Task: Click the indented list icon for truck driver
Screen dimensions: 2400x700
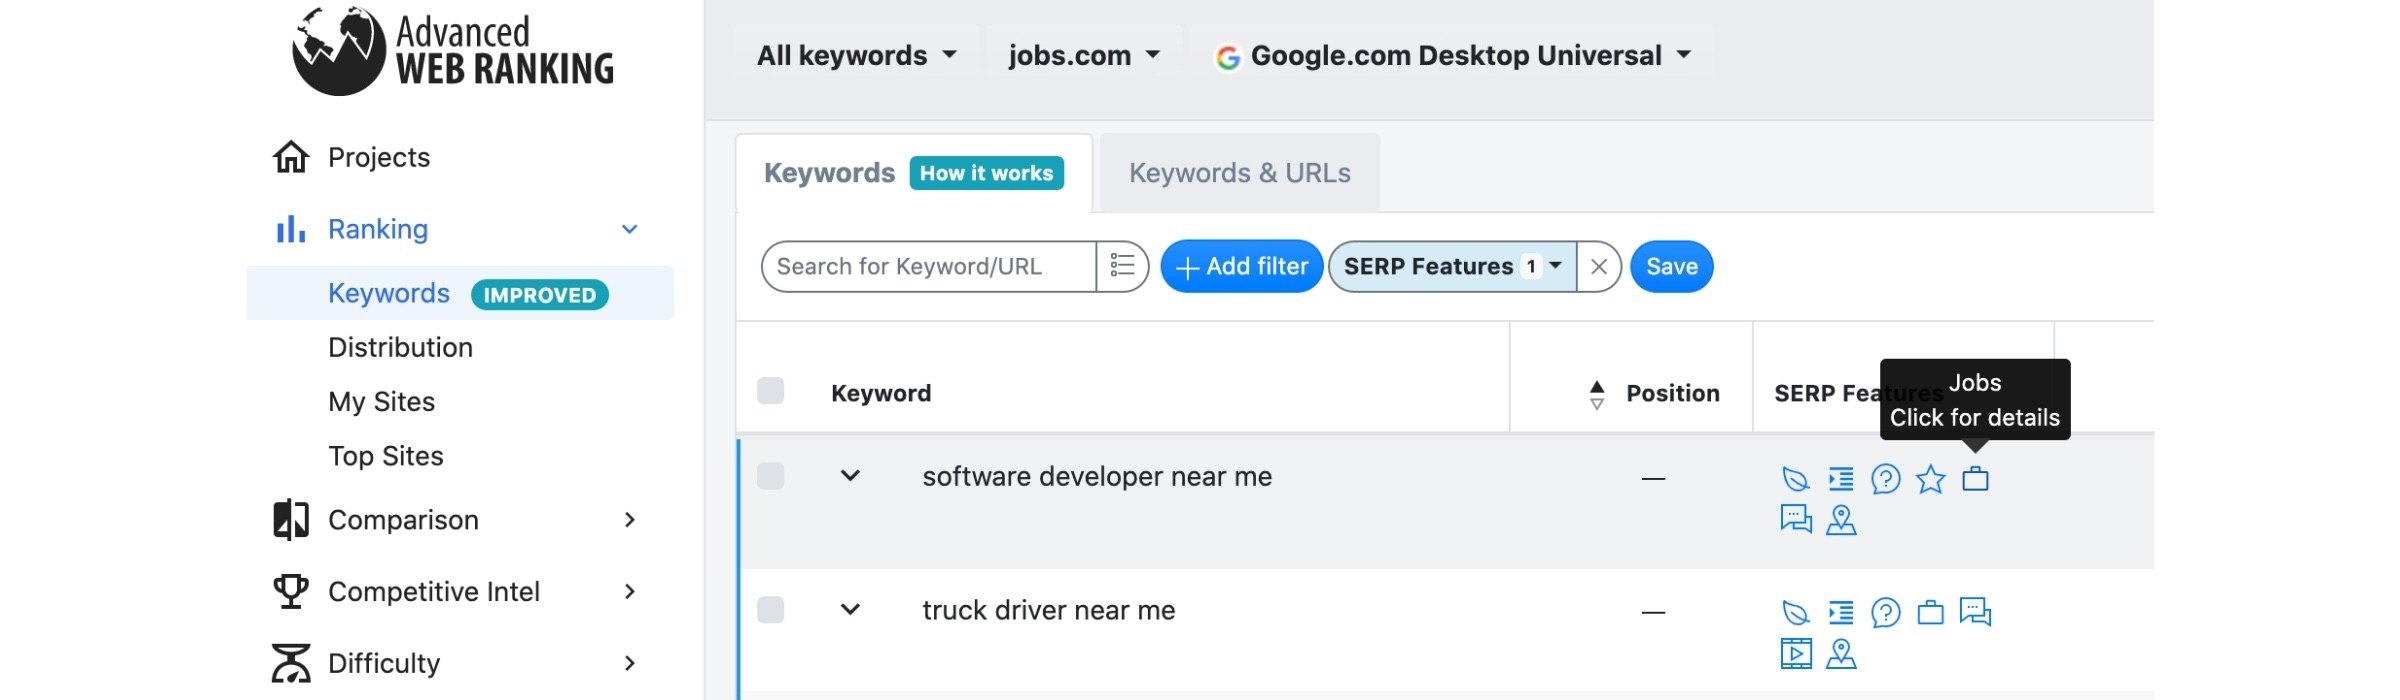Action: point(1841,612)
